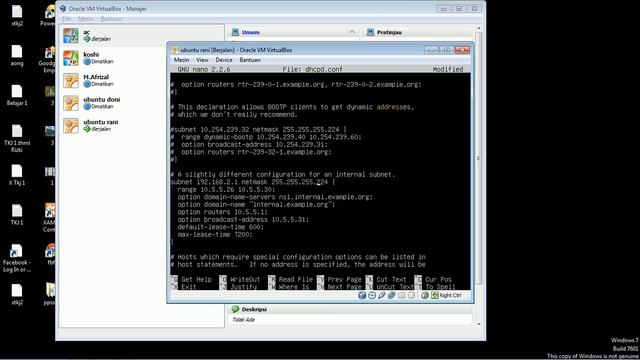The width and height of the screenshot is (640, 360).
Task: Click the optical disc status bar icon
Action: tap(372, 295)
